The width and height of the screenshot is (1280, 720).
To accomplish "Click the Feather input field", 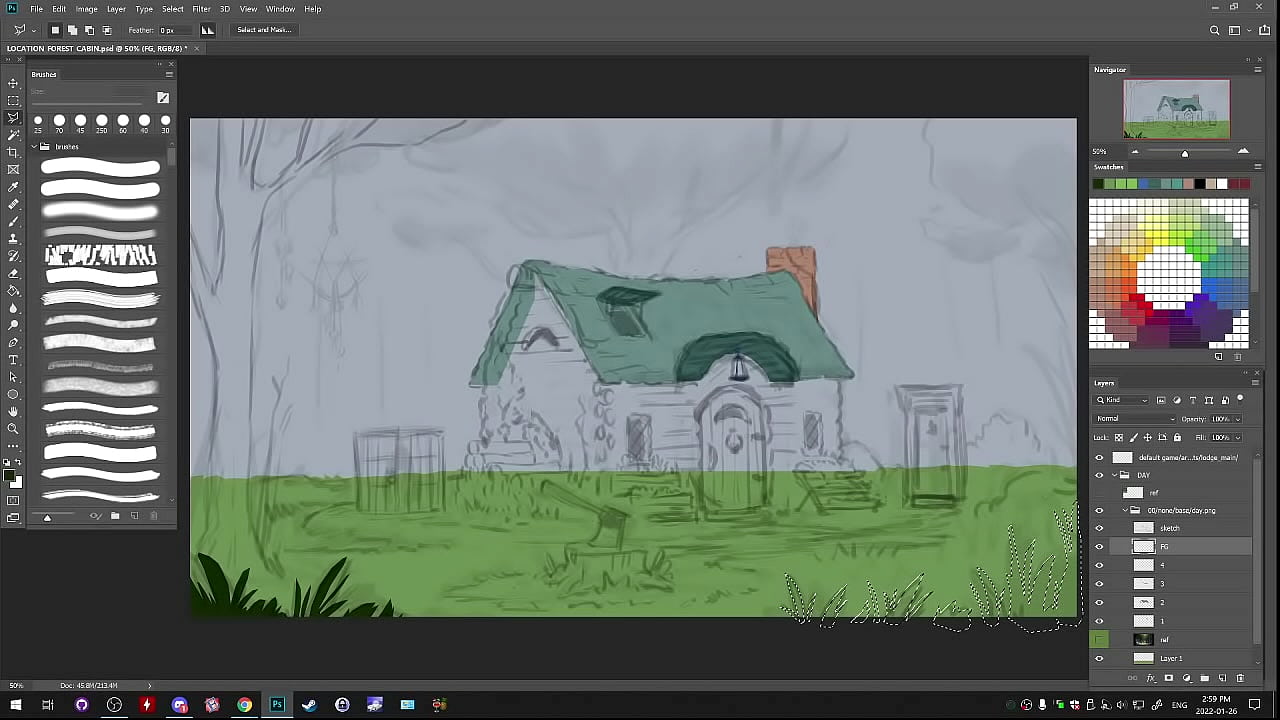I will coord(172,30).
